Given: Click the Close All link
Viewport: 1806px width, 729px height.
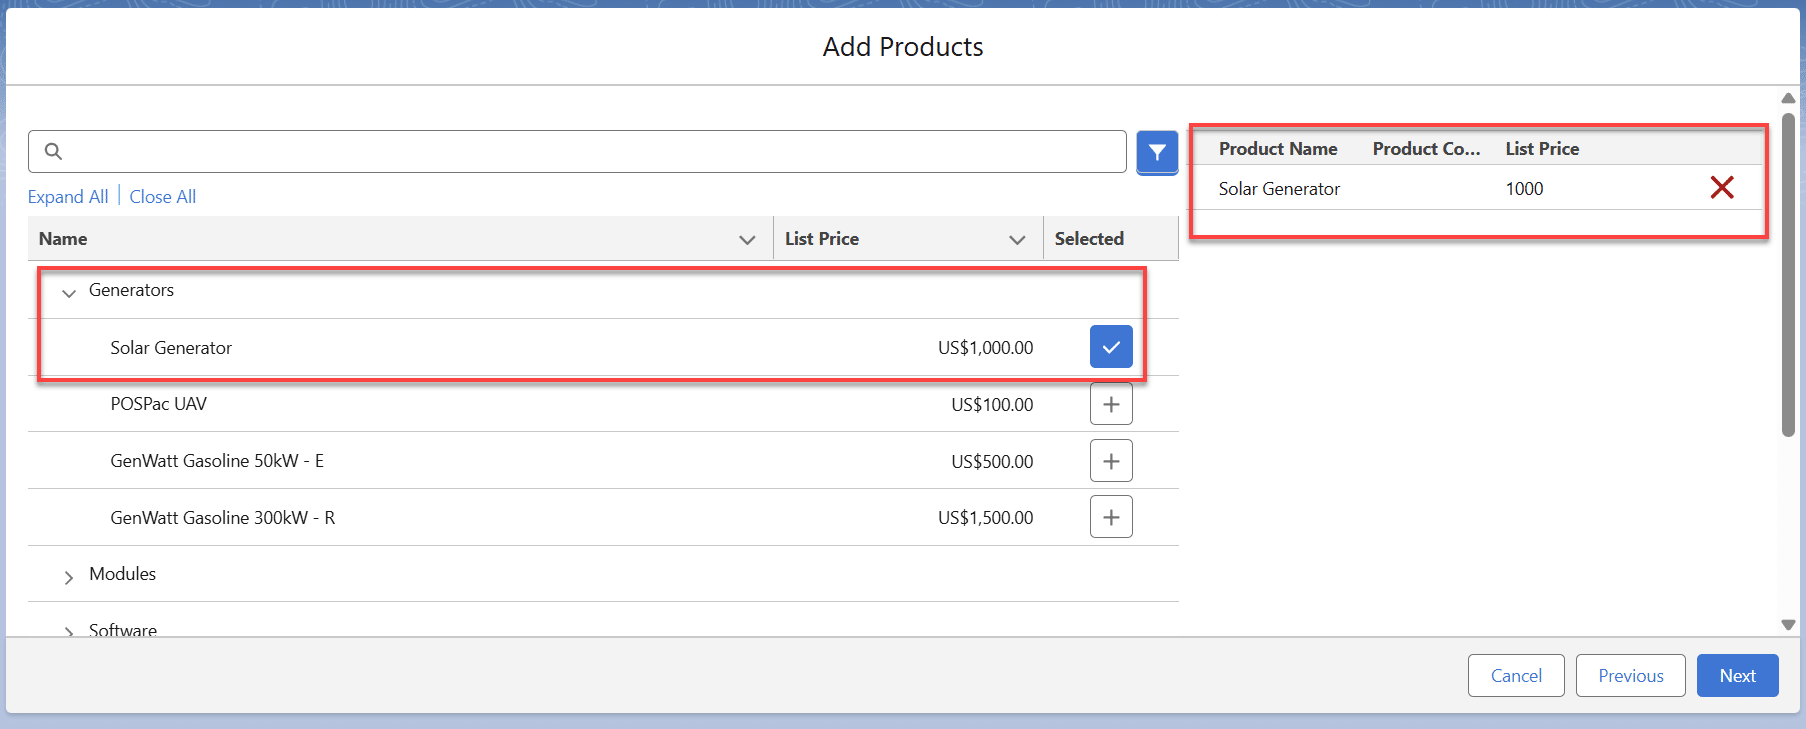Looking at the screenshot, I should click(x=163, y=197).
